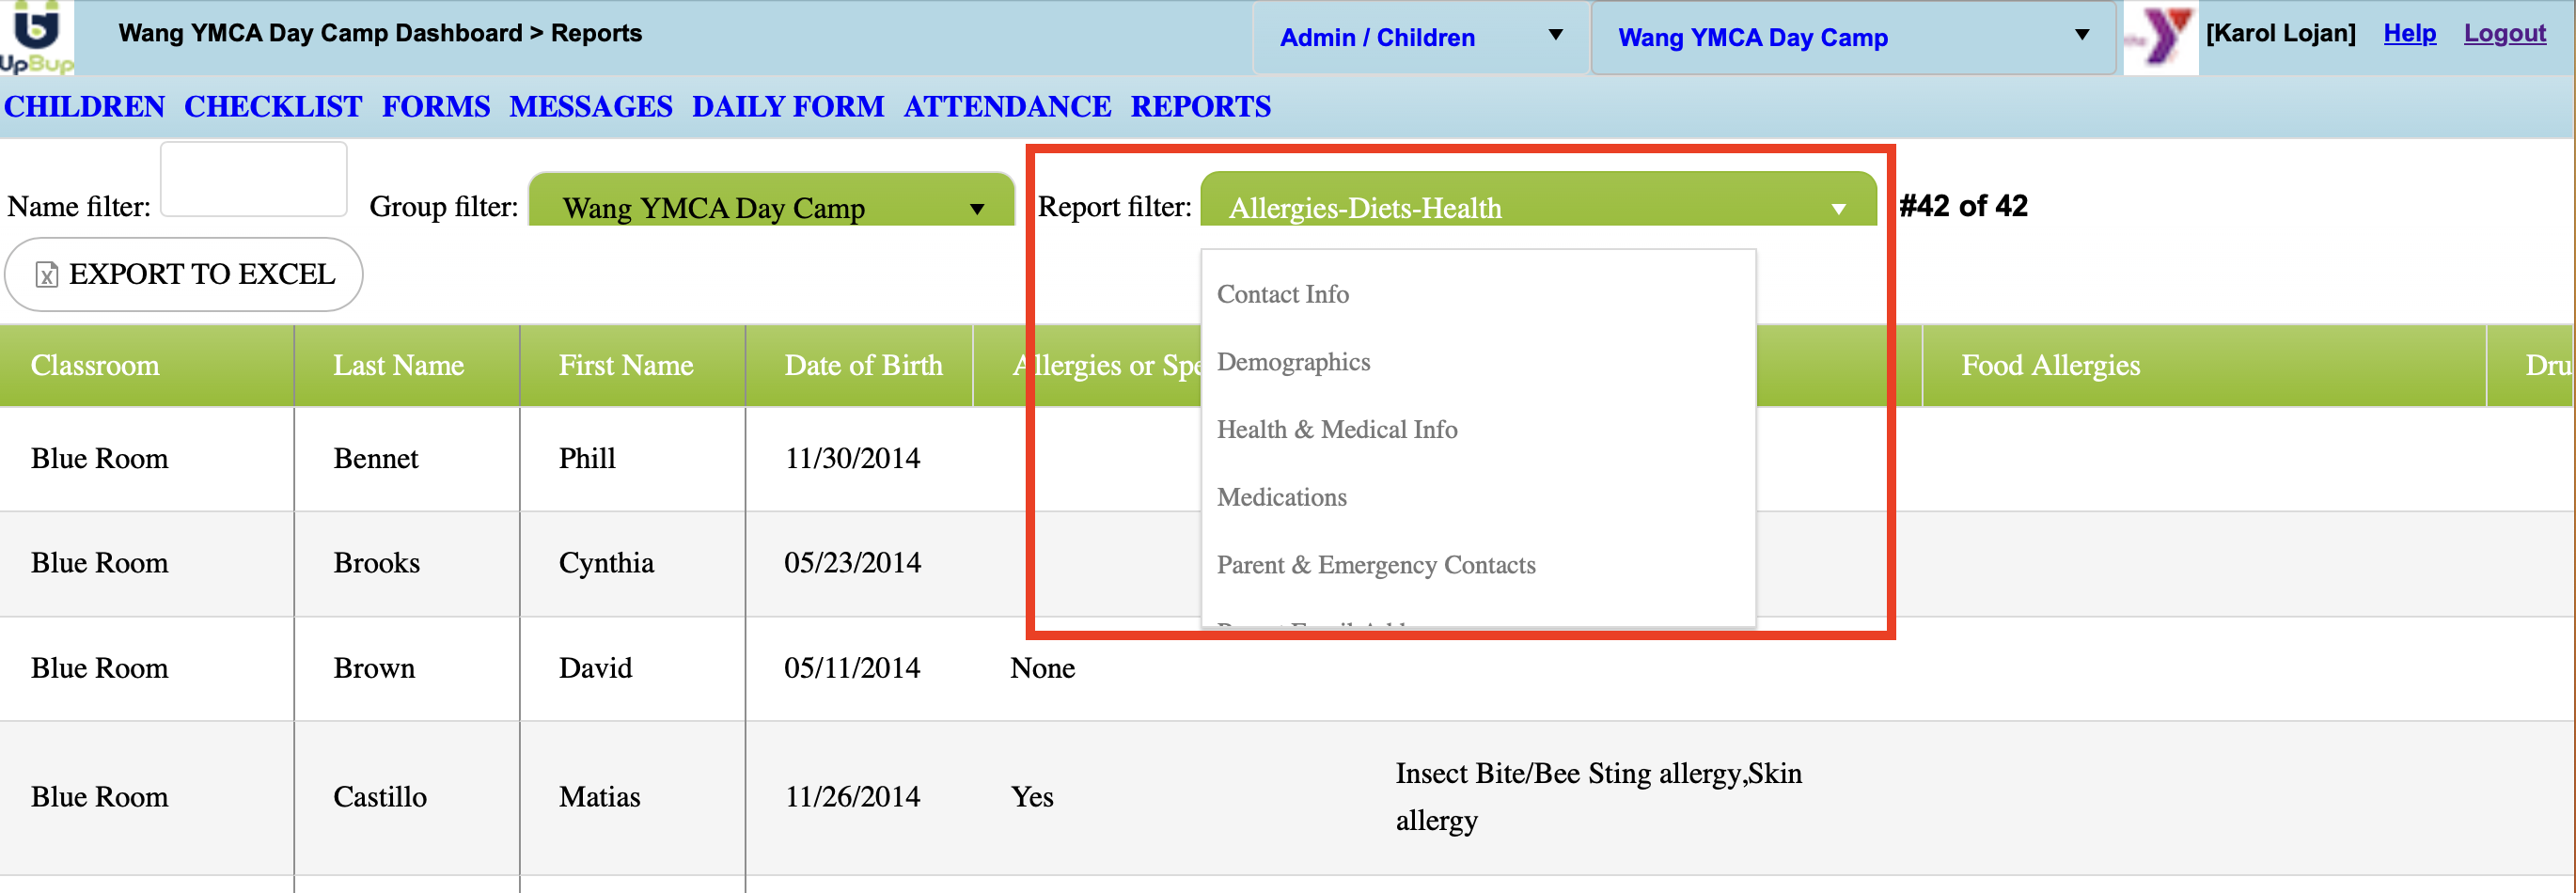
Task: Click the Dashboard > Reports breadcrumb title
Action: pyautogui.click(x=380, y=33)
